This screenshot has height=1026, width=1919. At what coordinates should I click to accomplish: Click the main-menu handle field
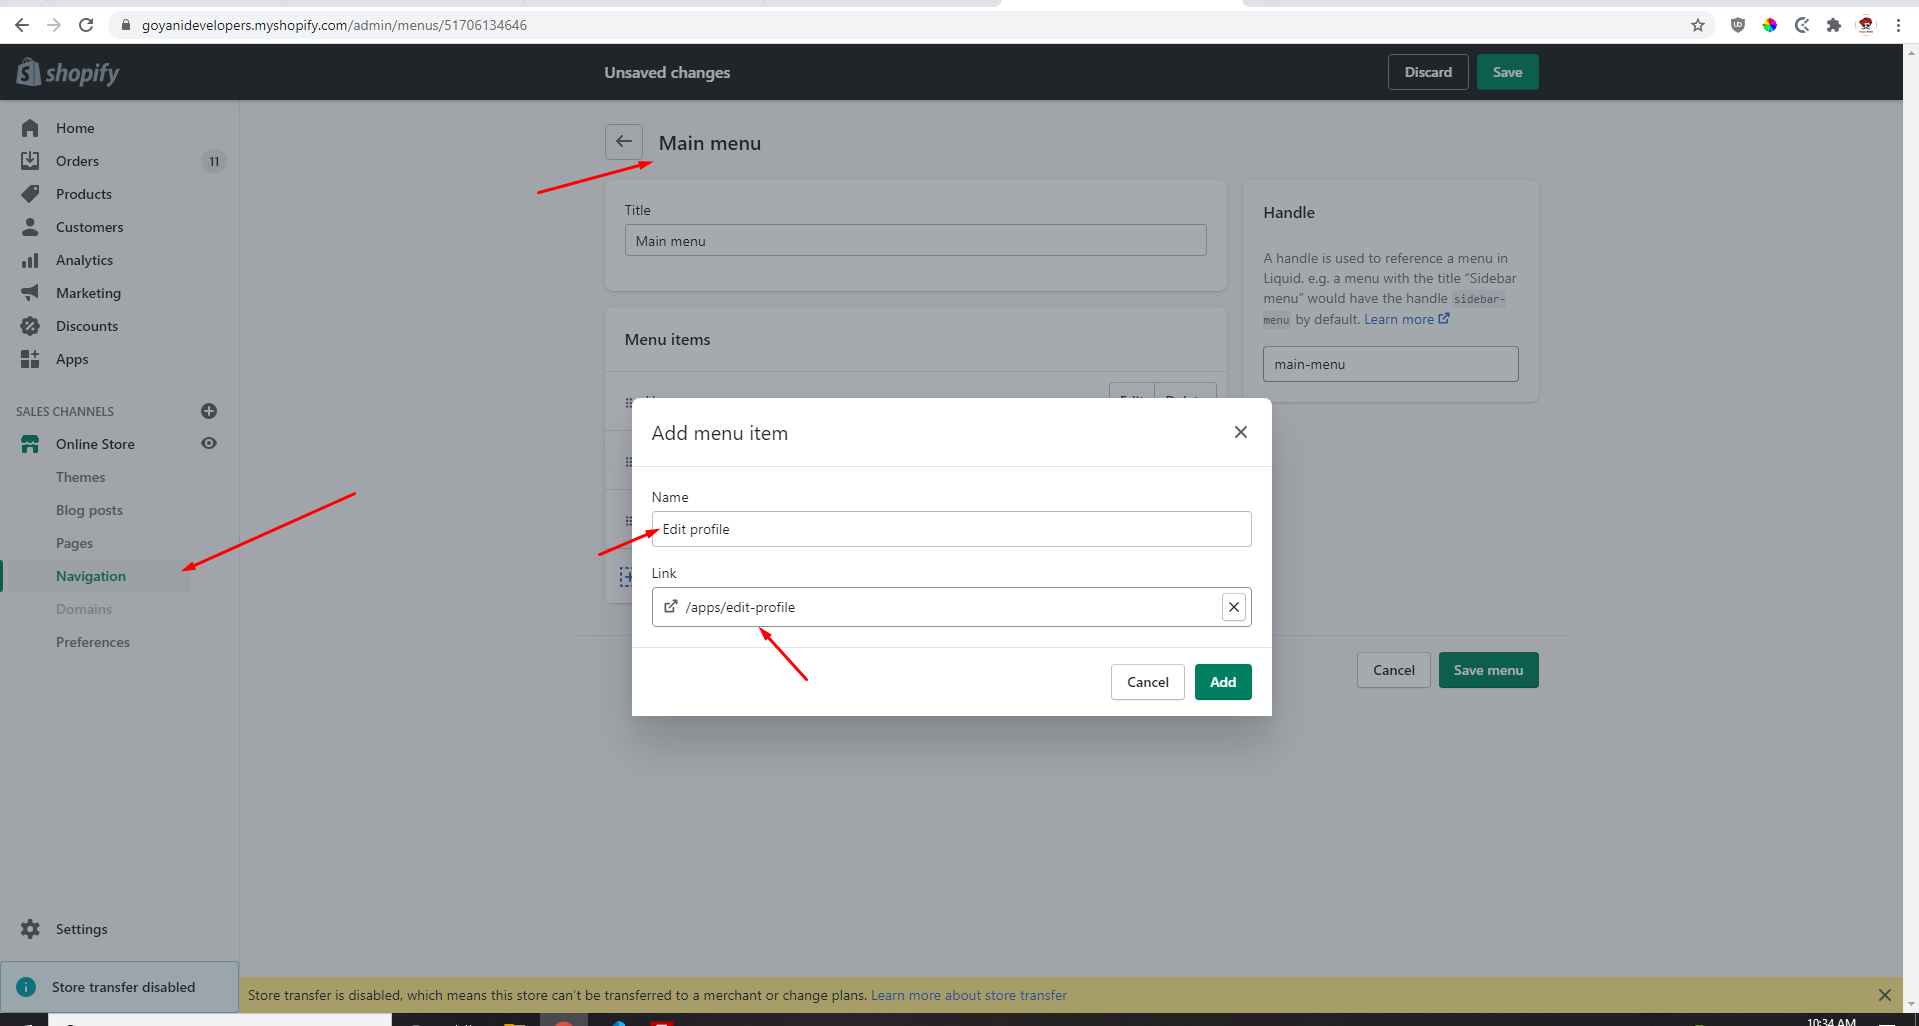pyautogui.click(x=1391, y=364)
